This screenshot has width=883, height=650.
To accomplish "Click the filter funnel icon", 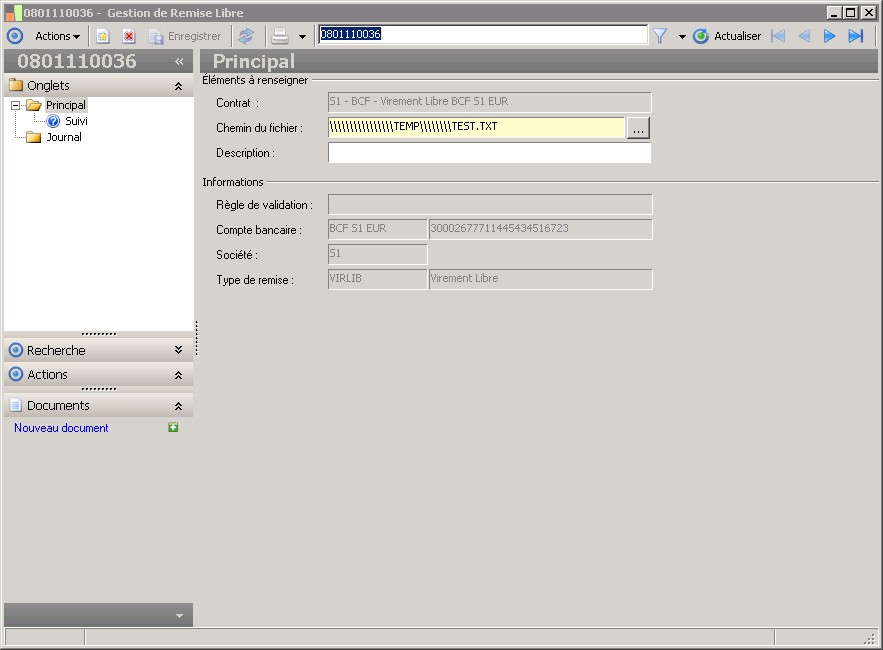I will pyautogui.click(x=660, y=36).
